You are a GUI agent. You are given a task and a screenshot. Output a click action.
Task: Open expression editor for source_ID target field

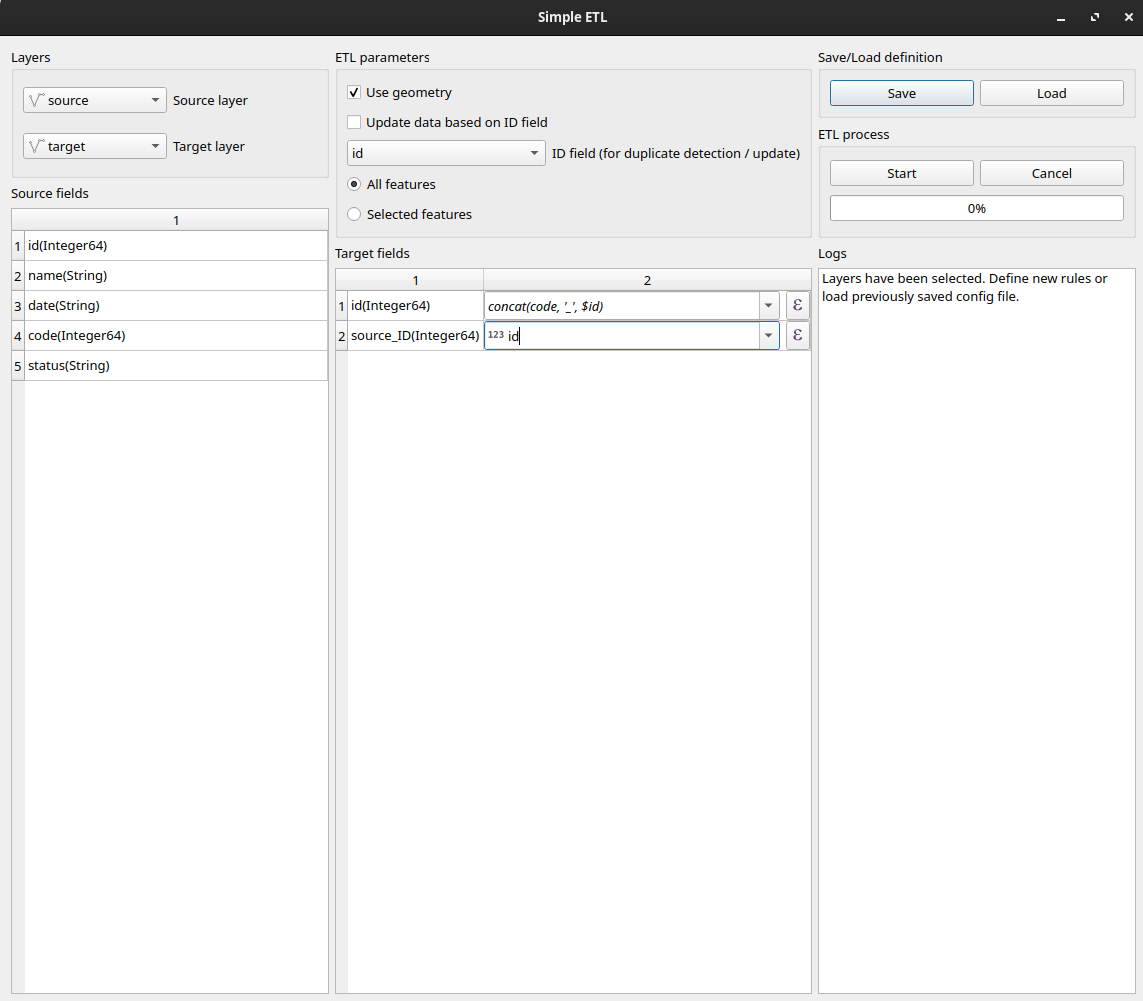[x=797, y=336]
